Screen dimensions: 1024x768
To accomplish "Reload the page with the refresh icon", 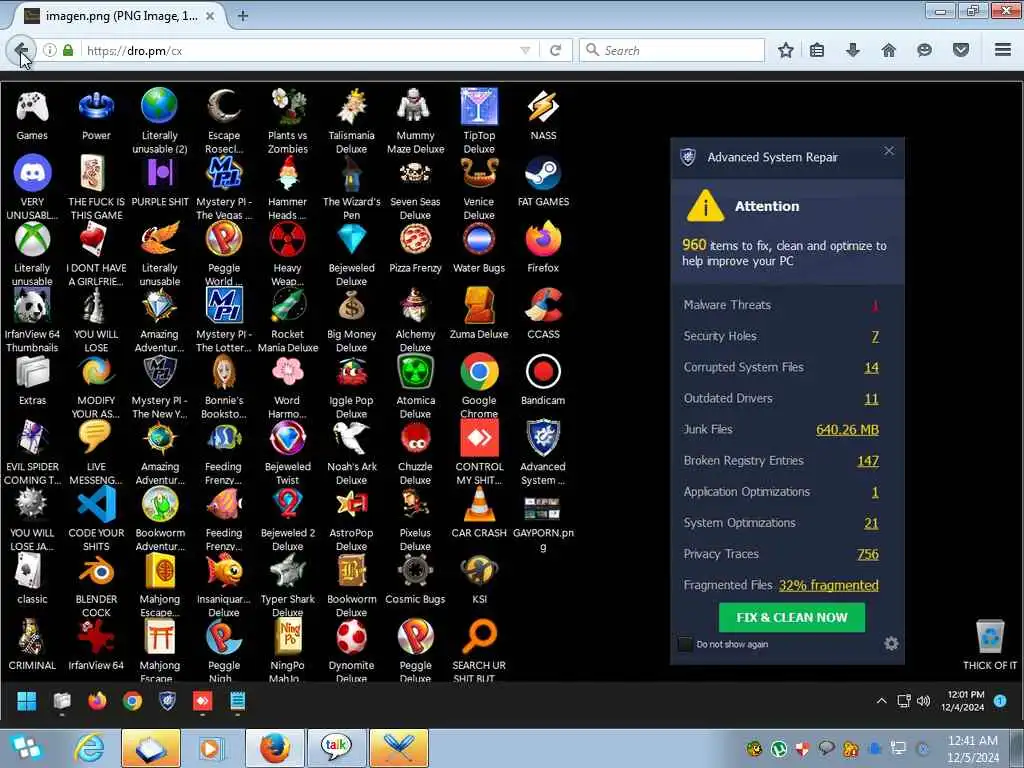I will (x=556, y=50).
